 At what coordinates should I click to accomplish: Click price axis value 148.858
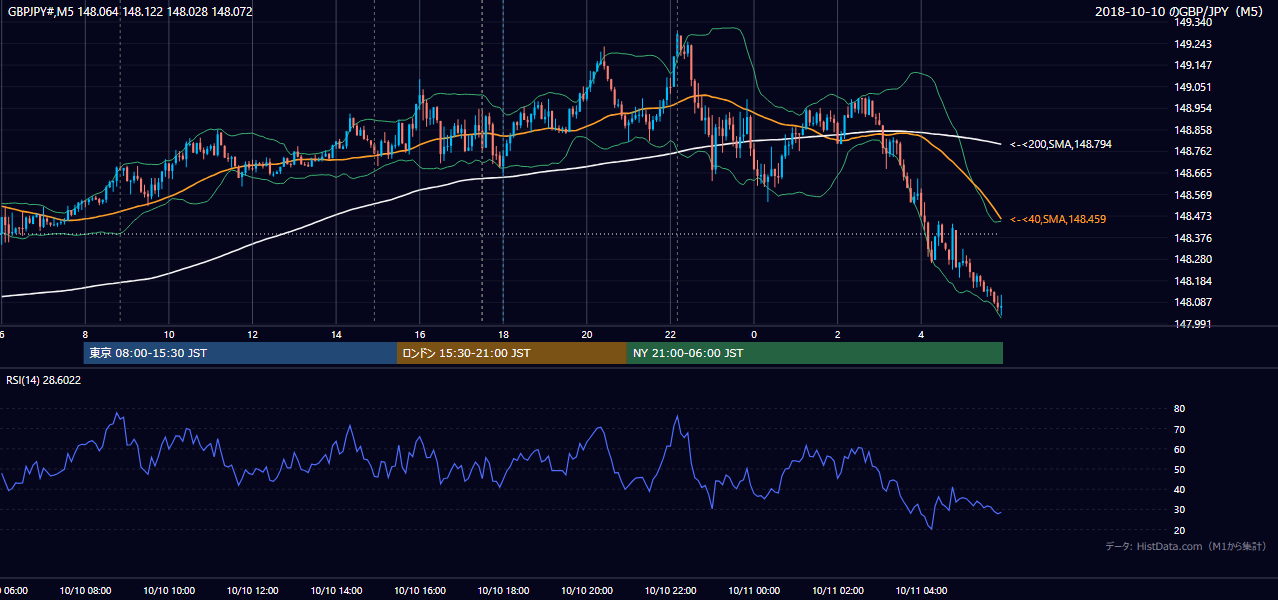click(x=1193, y=130)
